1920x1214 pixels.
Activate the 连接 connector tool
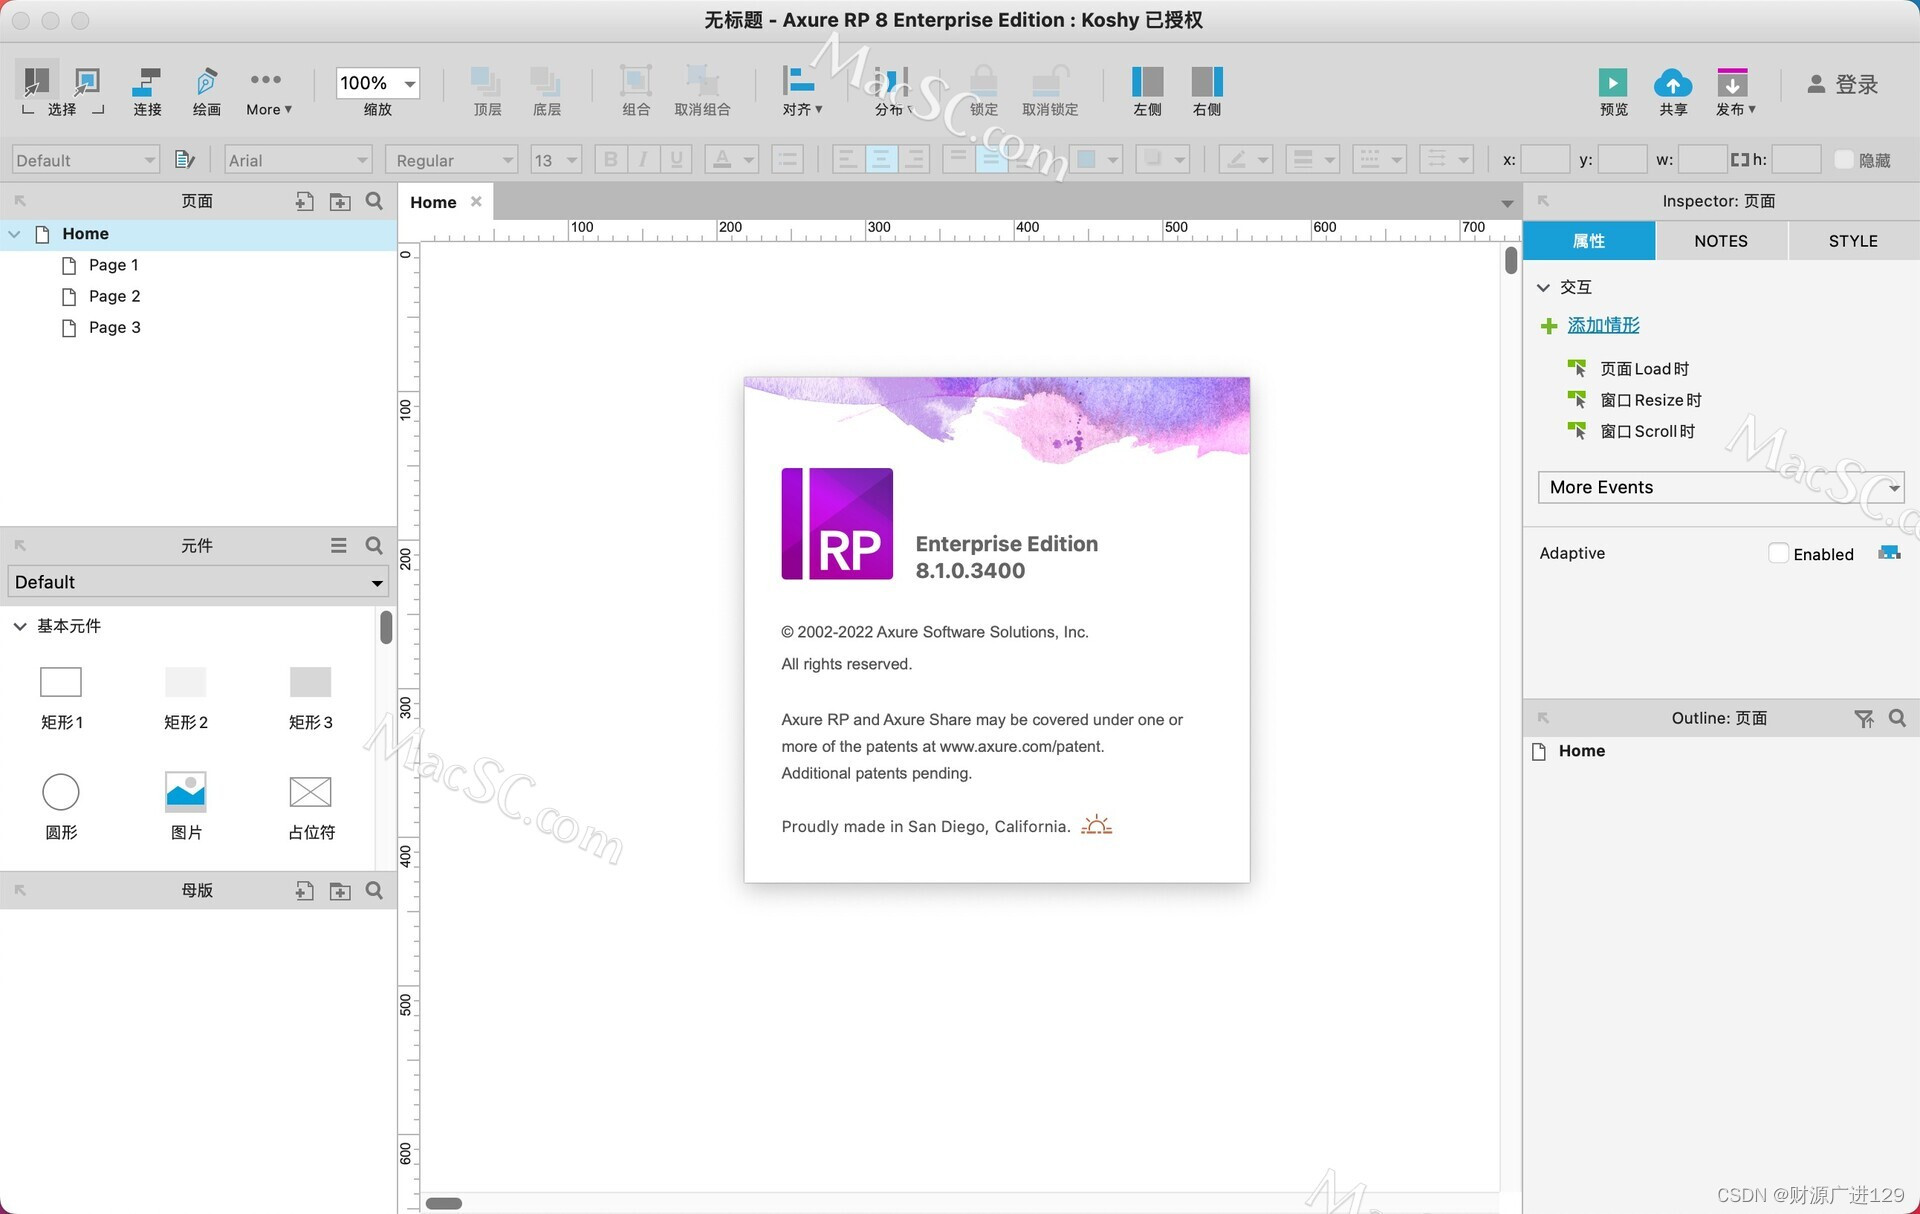point(147,91)
